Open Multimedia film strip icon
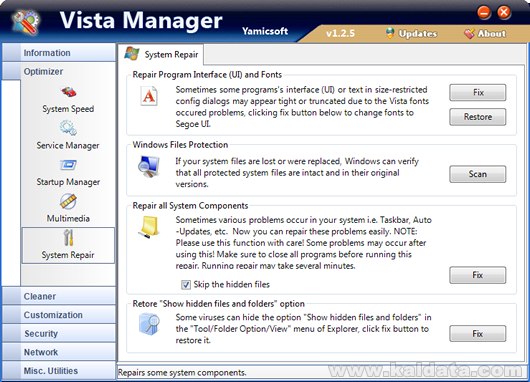The width and height of the screenshot is (530, 382). [68, 201]
